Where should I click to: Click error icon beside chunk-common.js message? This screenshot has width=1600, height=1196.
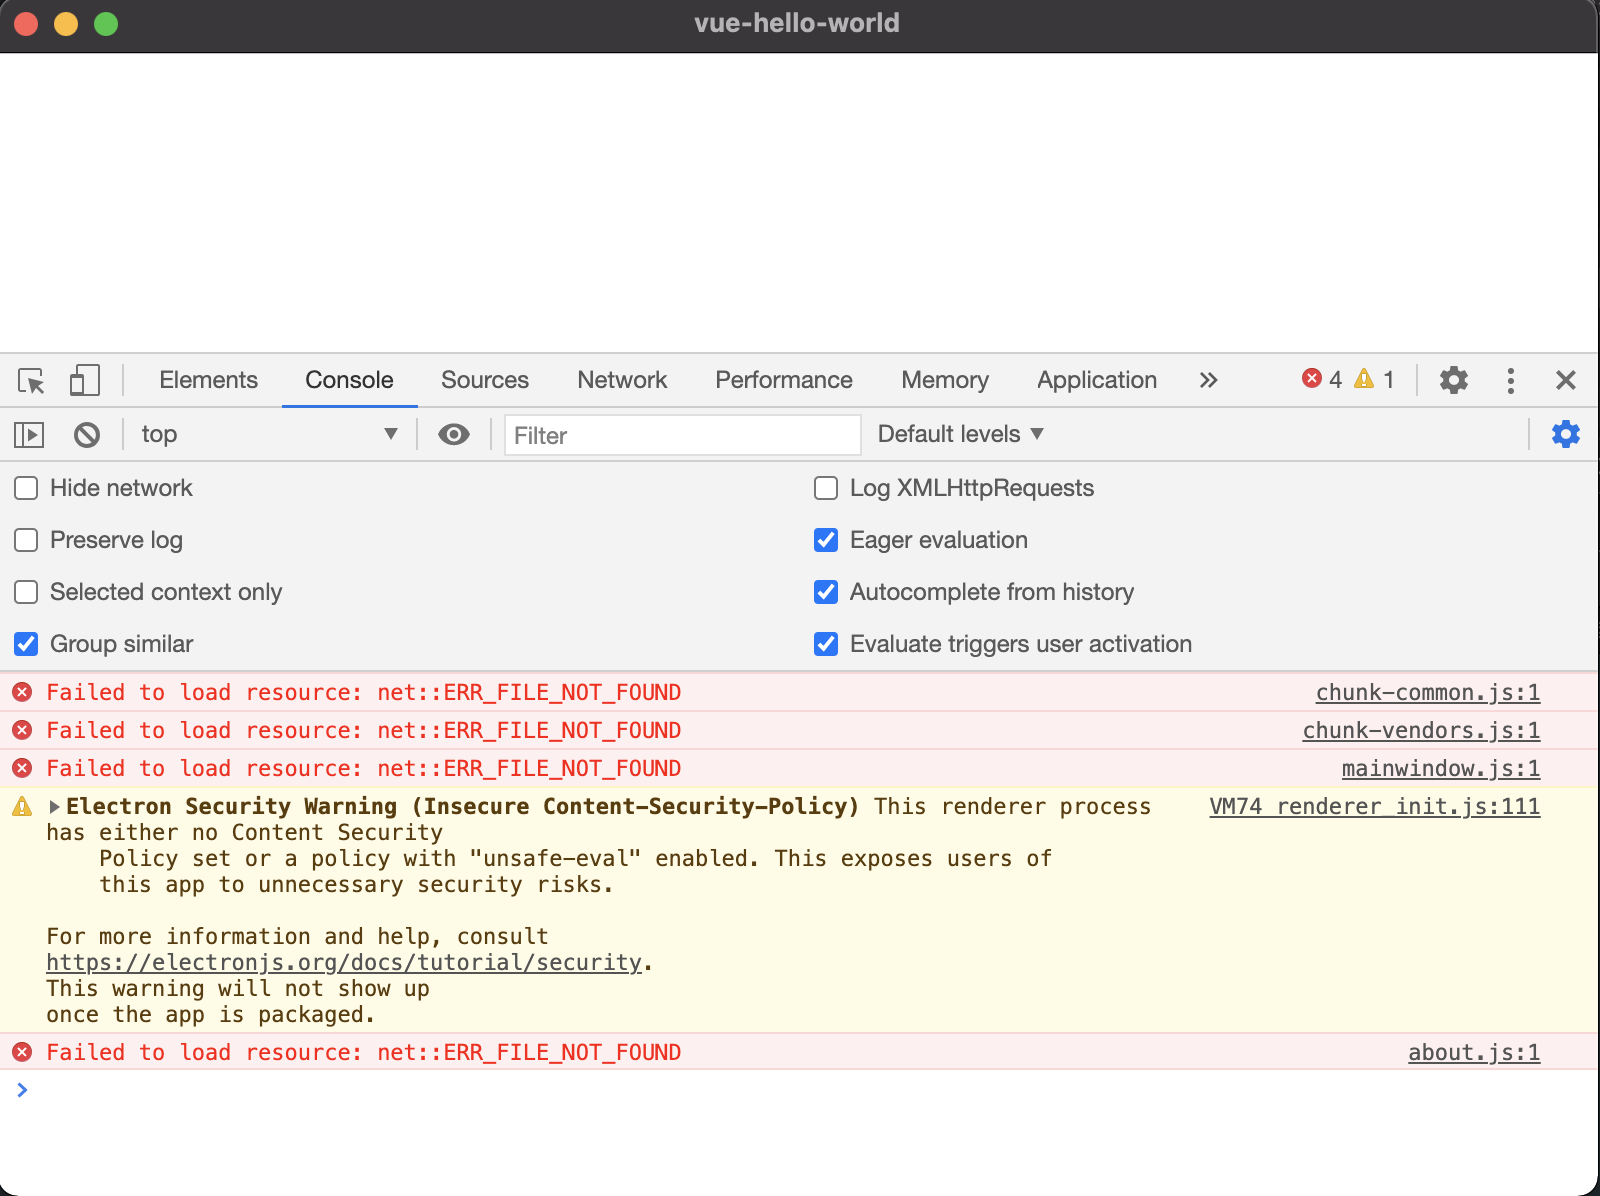(22, 692)
